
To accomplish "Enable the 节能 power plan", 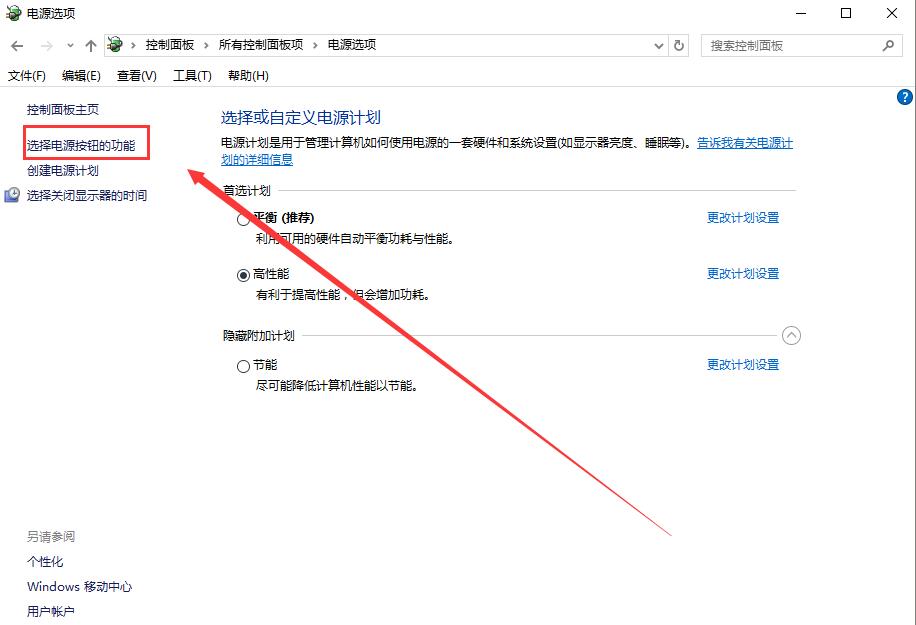I will 243,366.
